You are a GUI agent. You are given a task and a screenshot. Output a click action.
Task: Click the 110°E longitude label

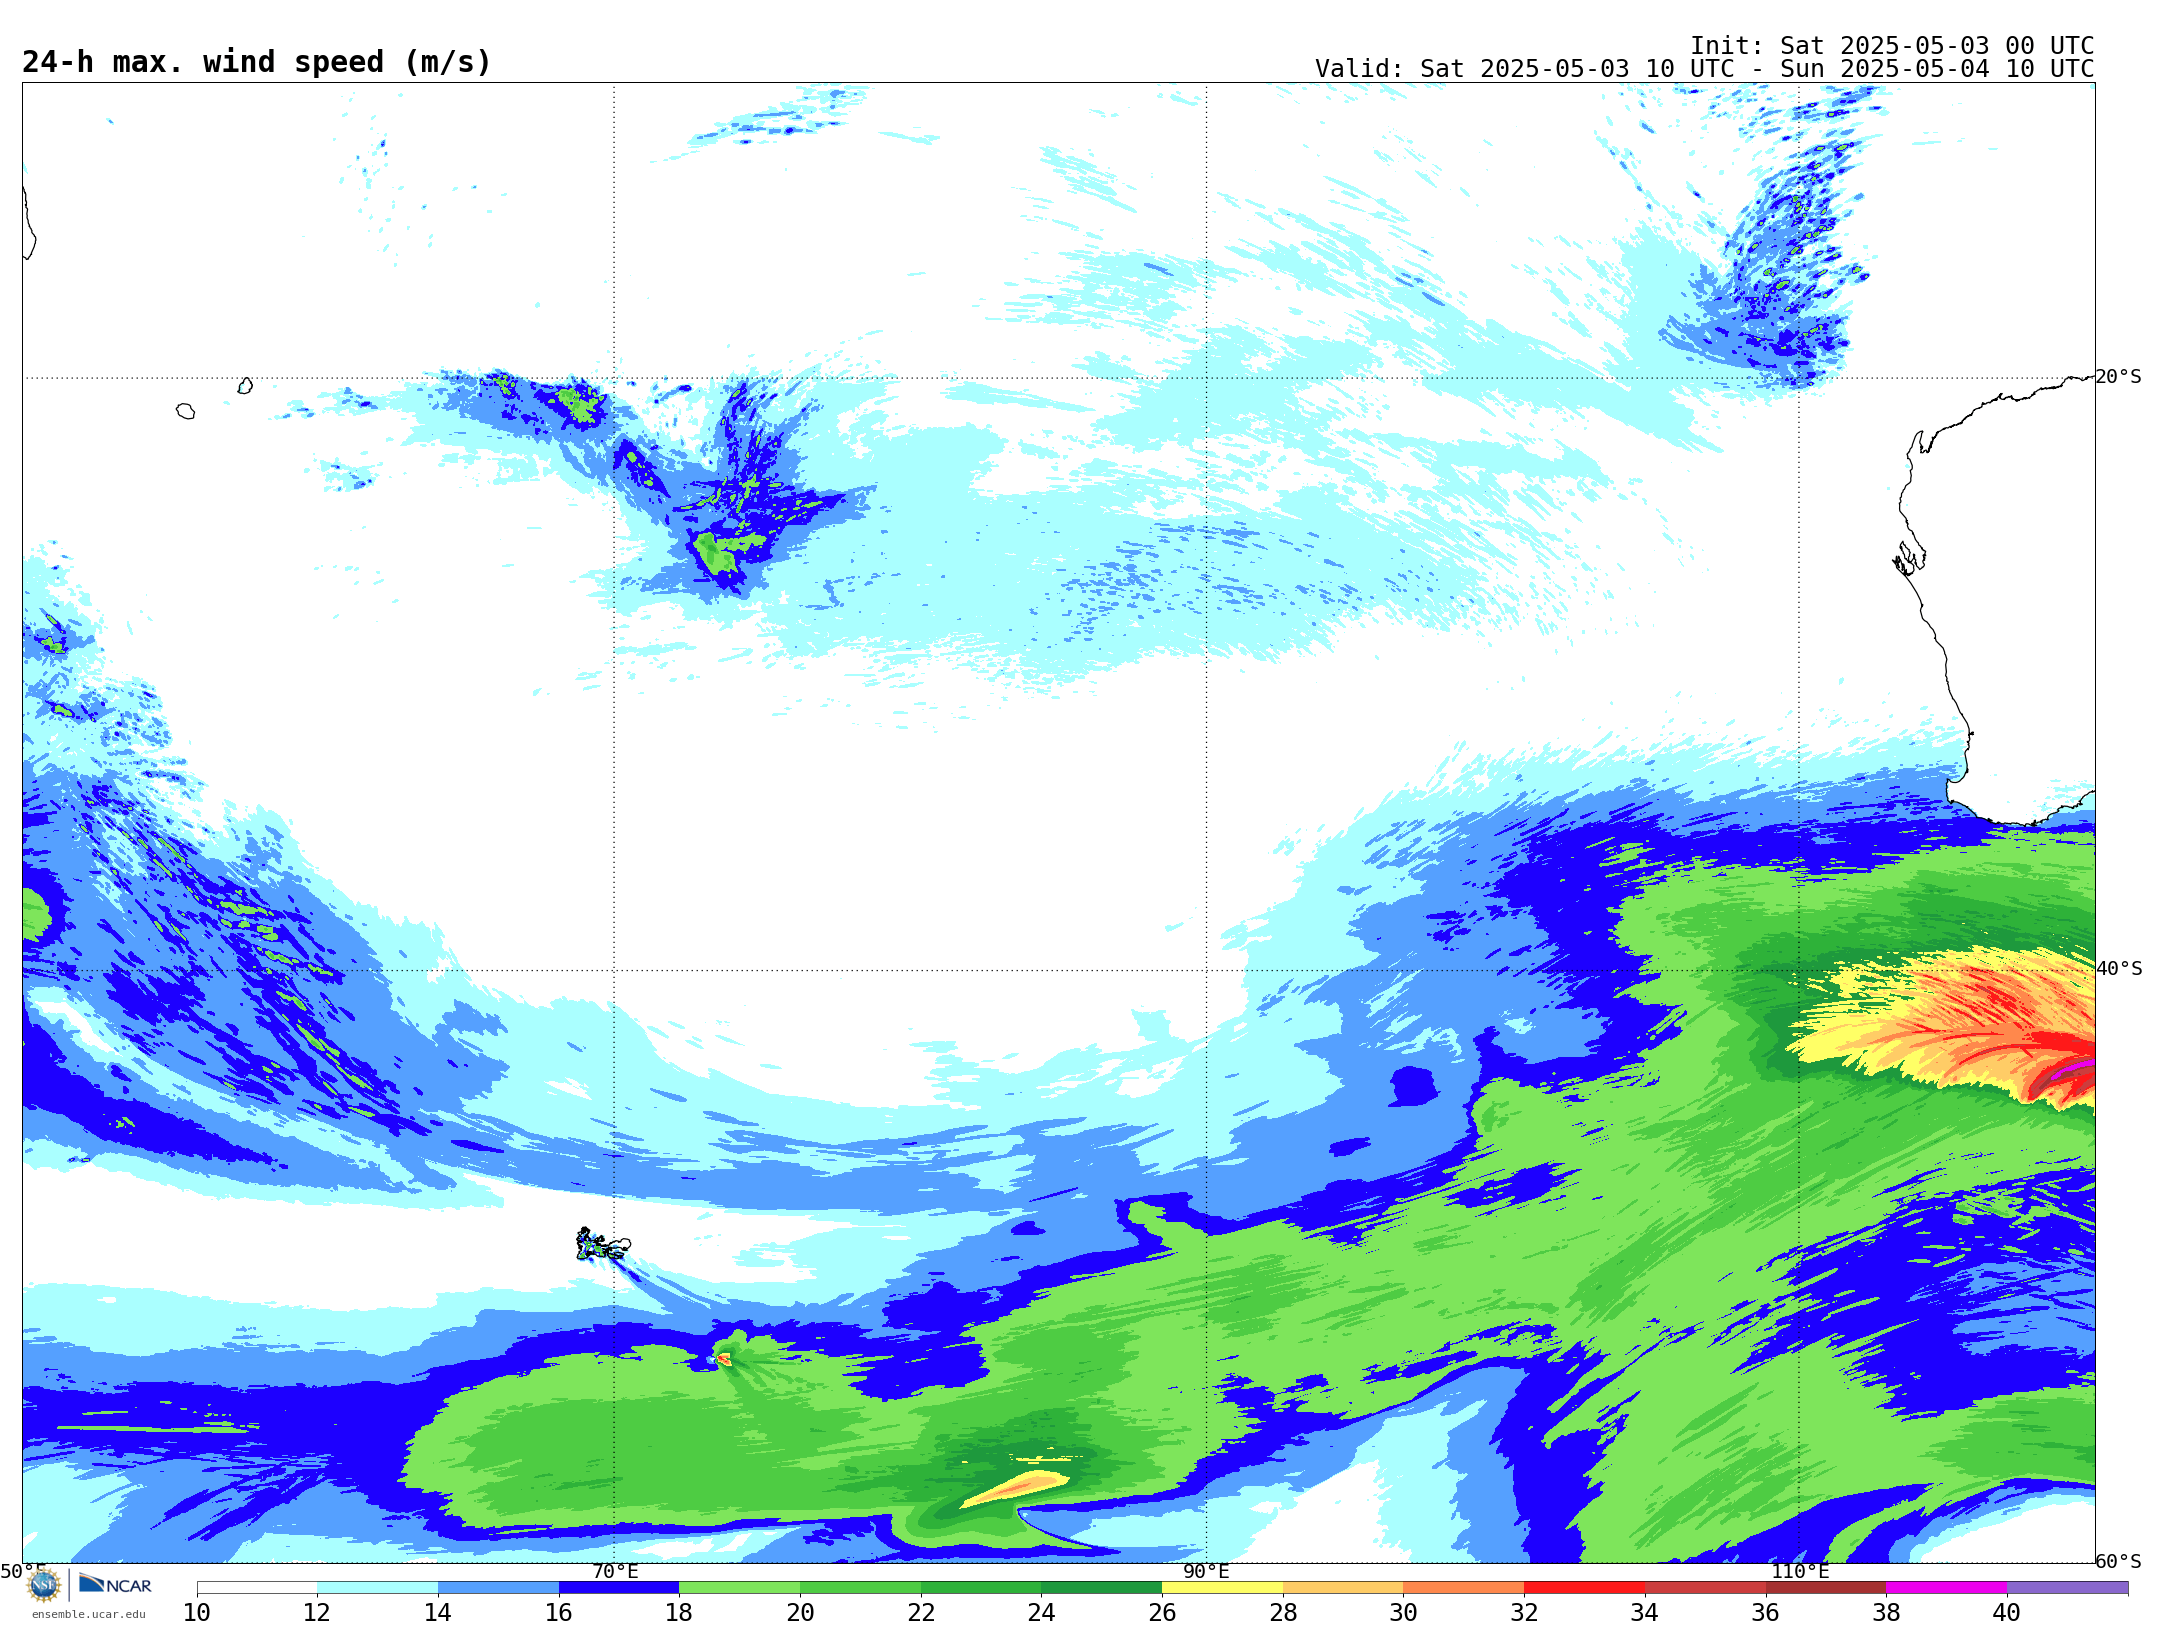1800,1571
